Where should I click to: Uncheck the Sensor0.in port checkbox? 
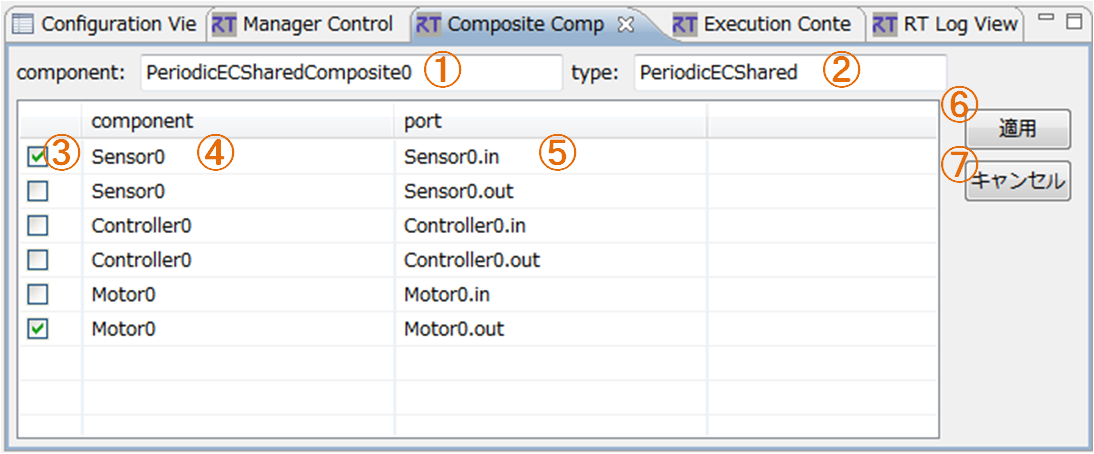(38, 158)
